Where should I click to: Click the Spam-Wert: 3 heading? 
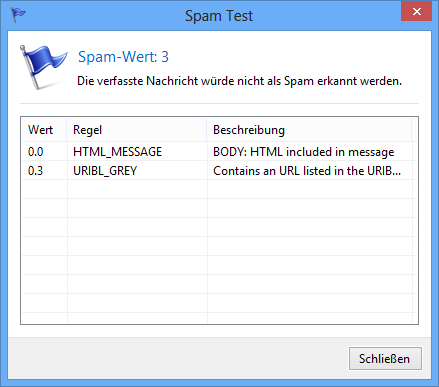click(x=123, y=57)
